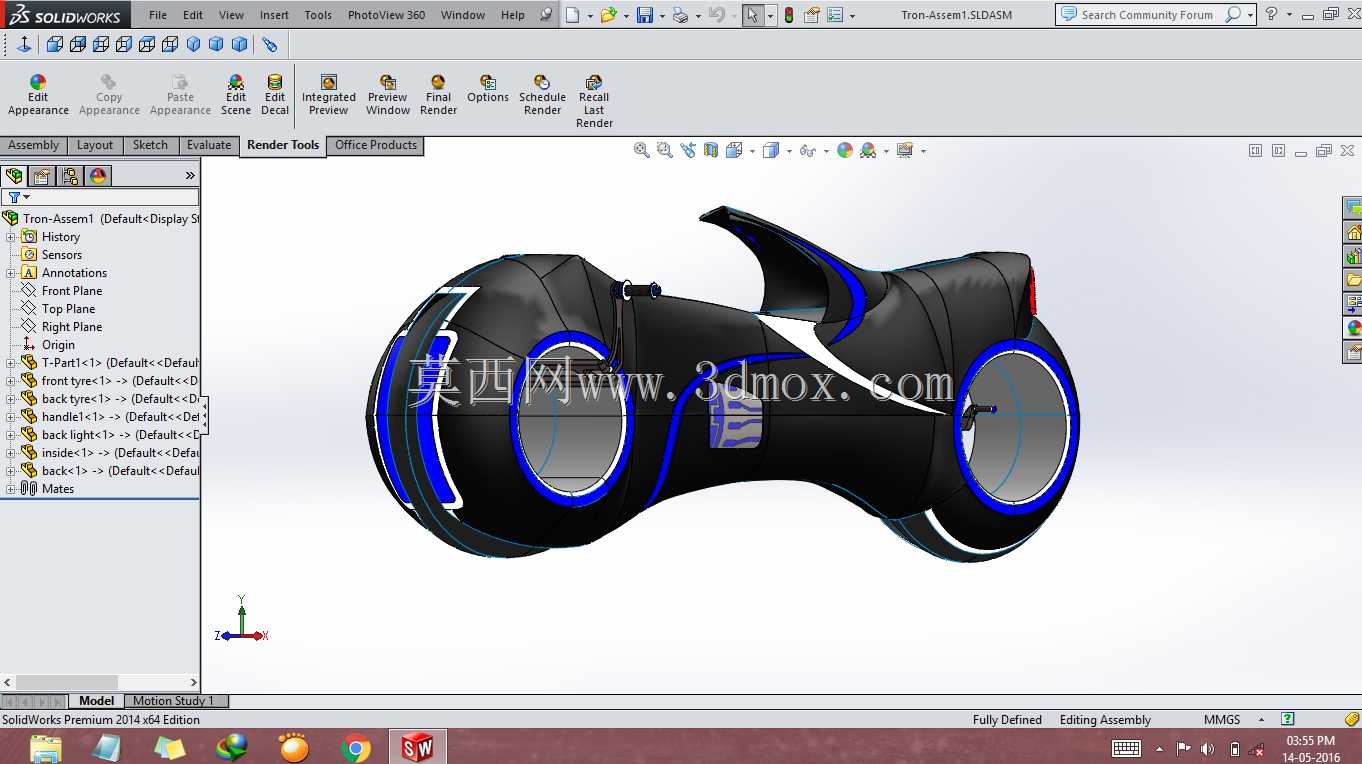Open the ConfigurationManager tab

70,176
